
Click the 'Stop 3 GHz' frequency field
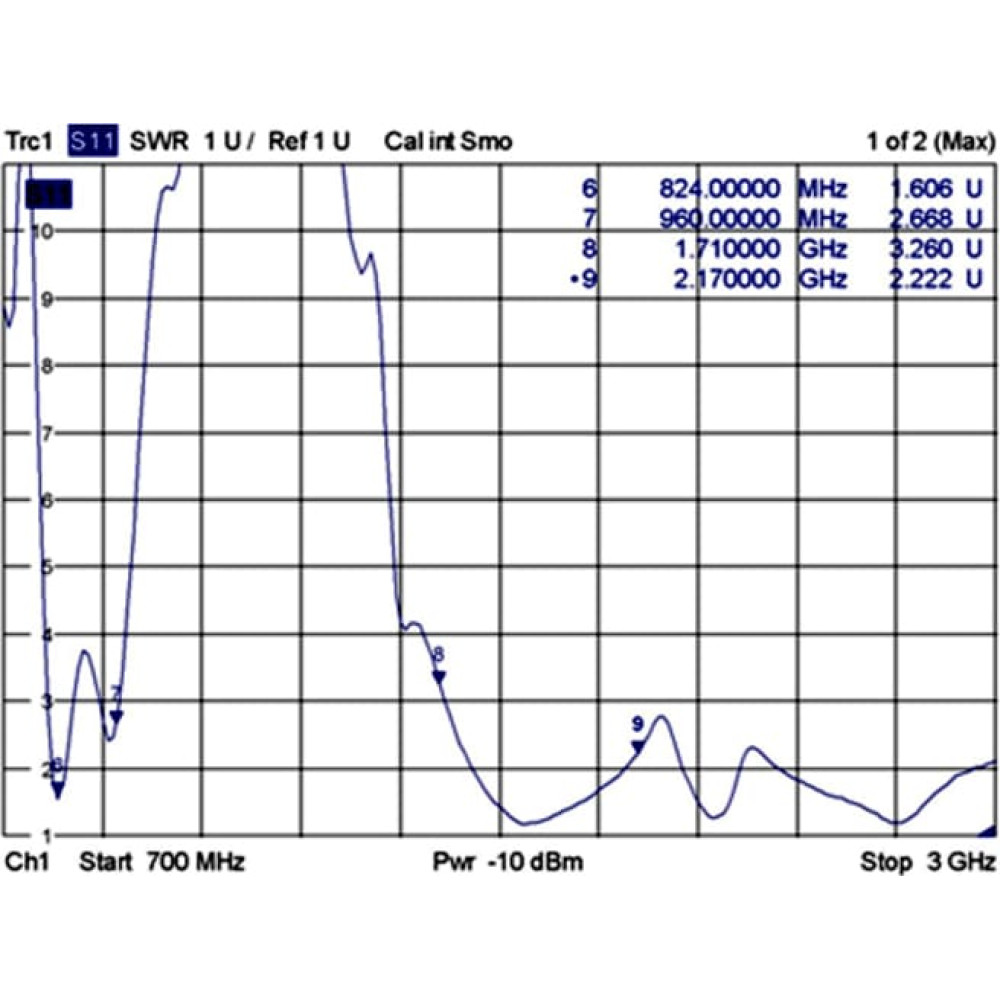click(928, 862)
